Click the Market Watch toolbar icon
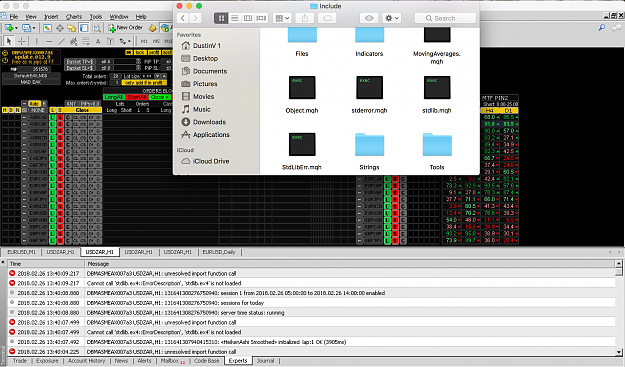The width and height of the screenshot is (625, 367). [47, 28]
